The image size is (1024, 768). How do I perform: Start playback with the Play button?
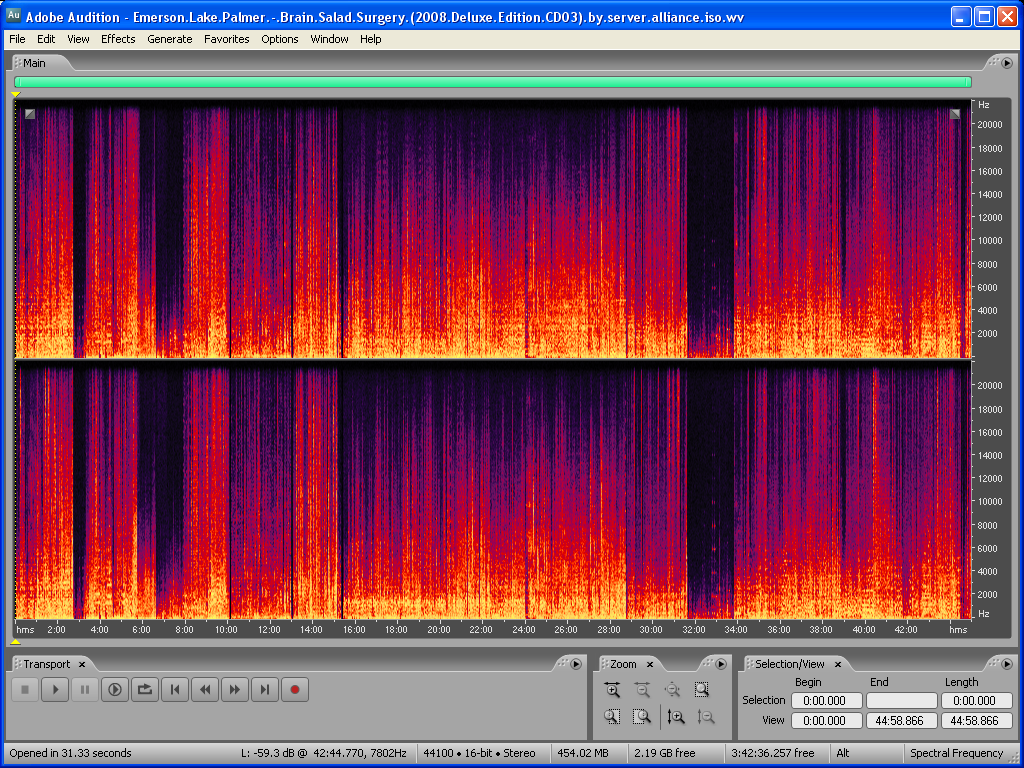click(56, 690)
